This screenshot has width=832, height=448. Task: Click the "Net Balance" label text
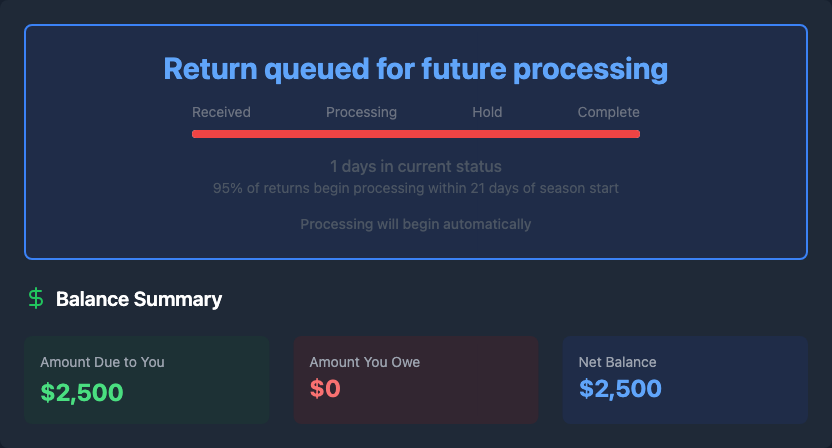click(618, 362)
